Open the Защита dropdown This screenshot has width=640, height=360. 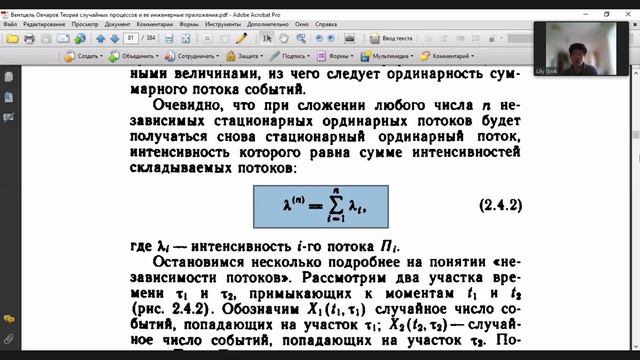pos(244,56)
